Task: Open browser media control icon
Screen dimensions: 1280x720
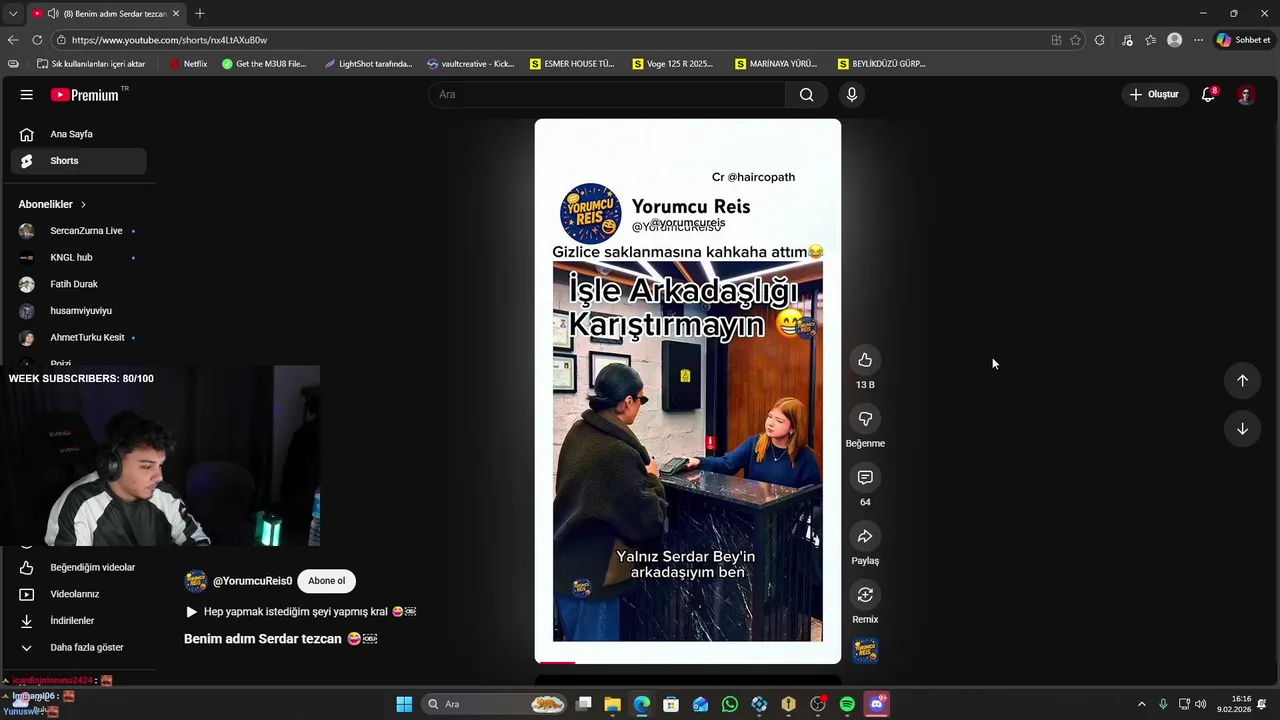Action: pos(1127,40)
